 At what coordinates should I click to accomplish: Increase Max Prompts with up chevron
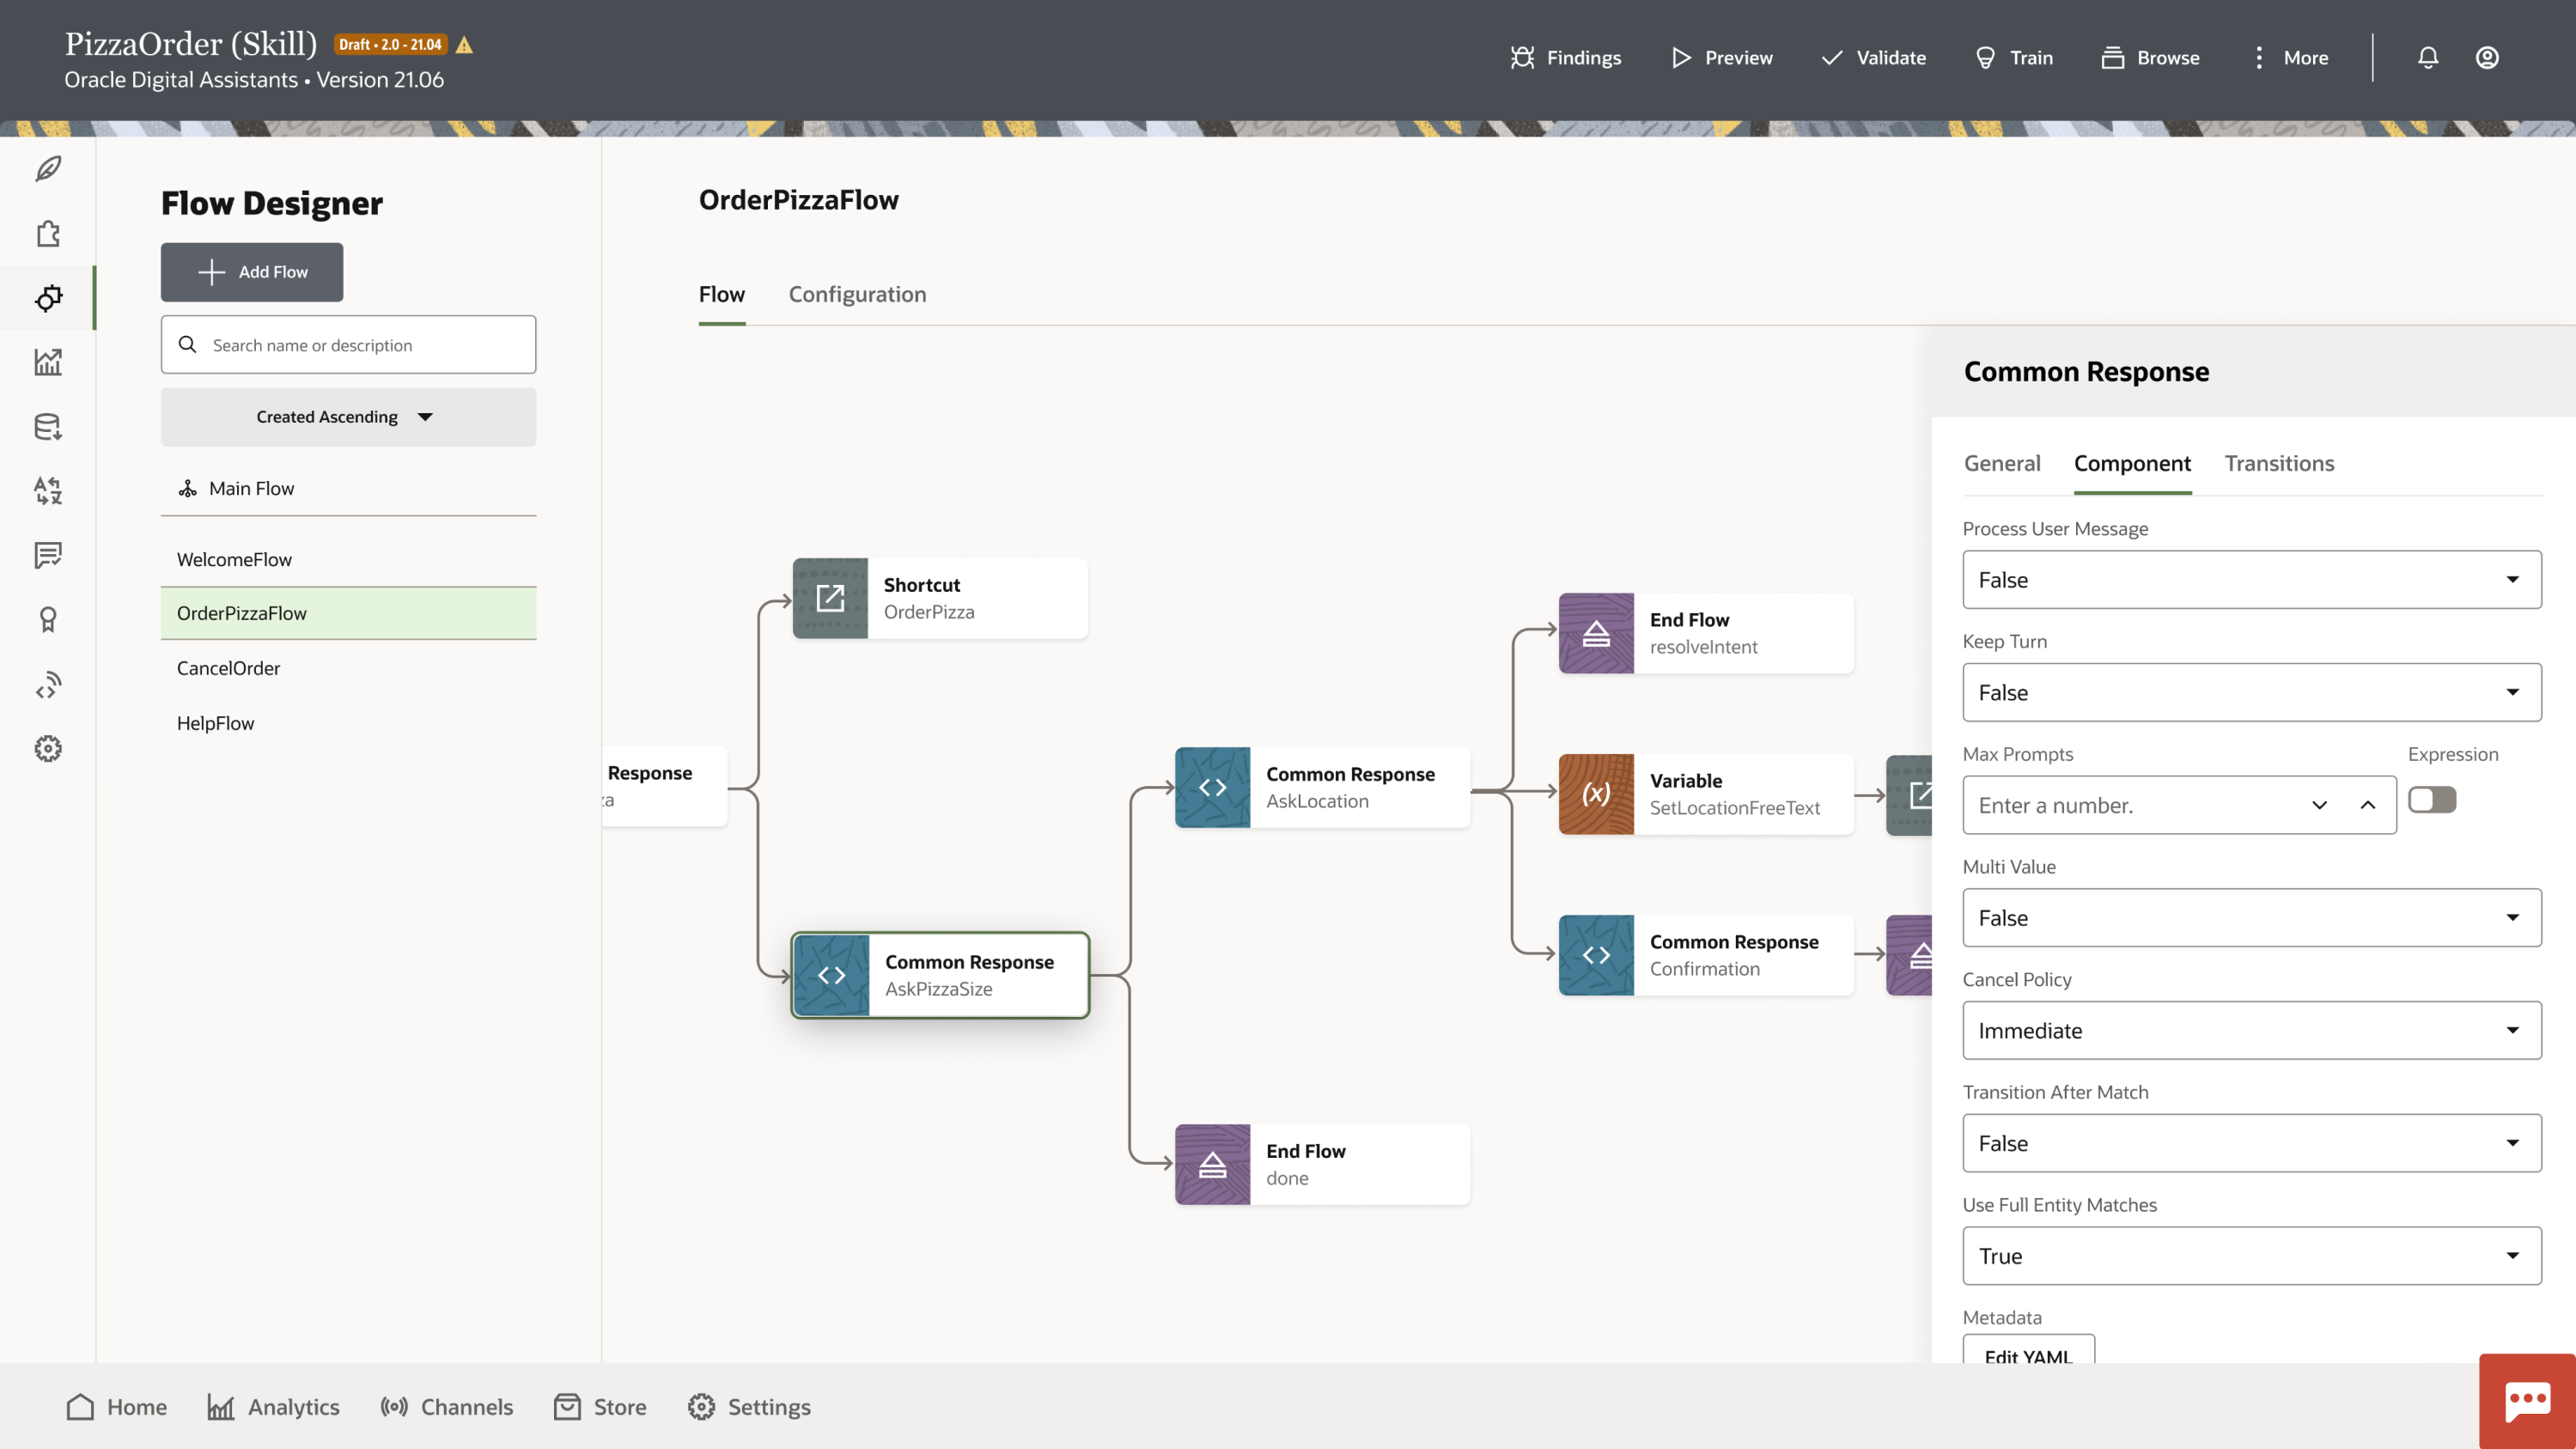pos(2368,805)
